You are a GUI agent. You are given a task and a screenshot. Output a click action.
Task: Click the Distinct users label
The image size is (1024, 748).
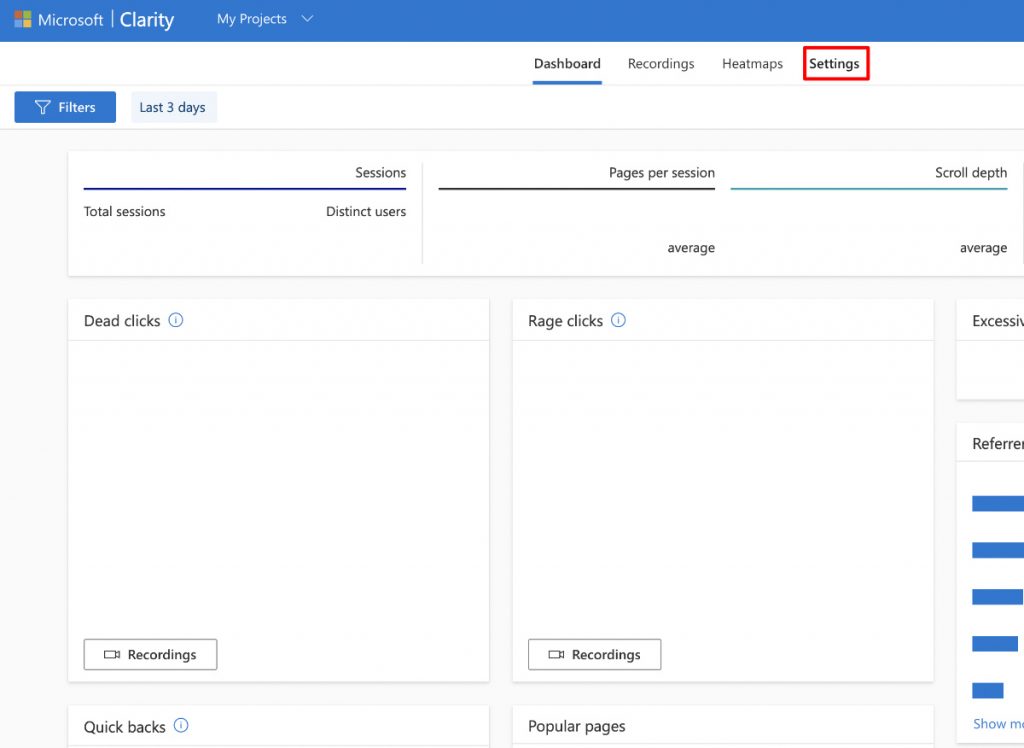(366, 212)
